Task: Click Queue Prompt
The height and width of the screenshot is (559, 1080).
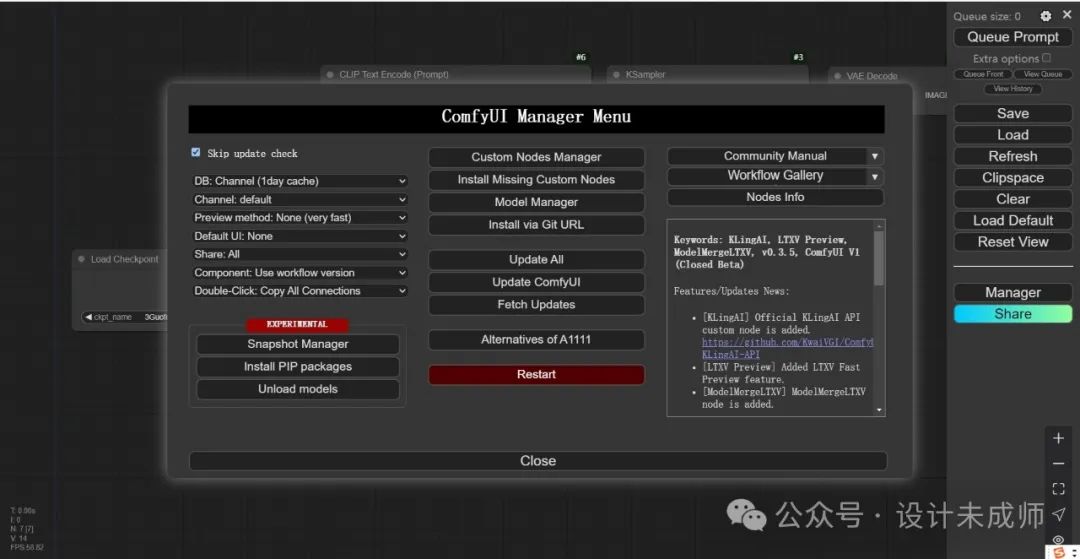Action: [x=1012, y=37]
